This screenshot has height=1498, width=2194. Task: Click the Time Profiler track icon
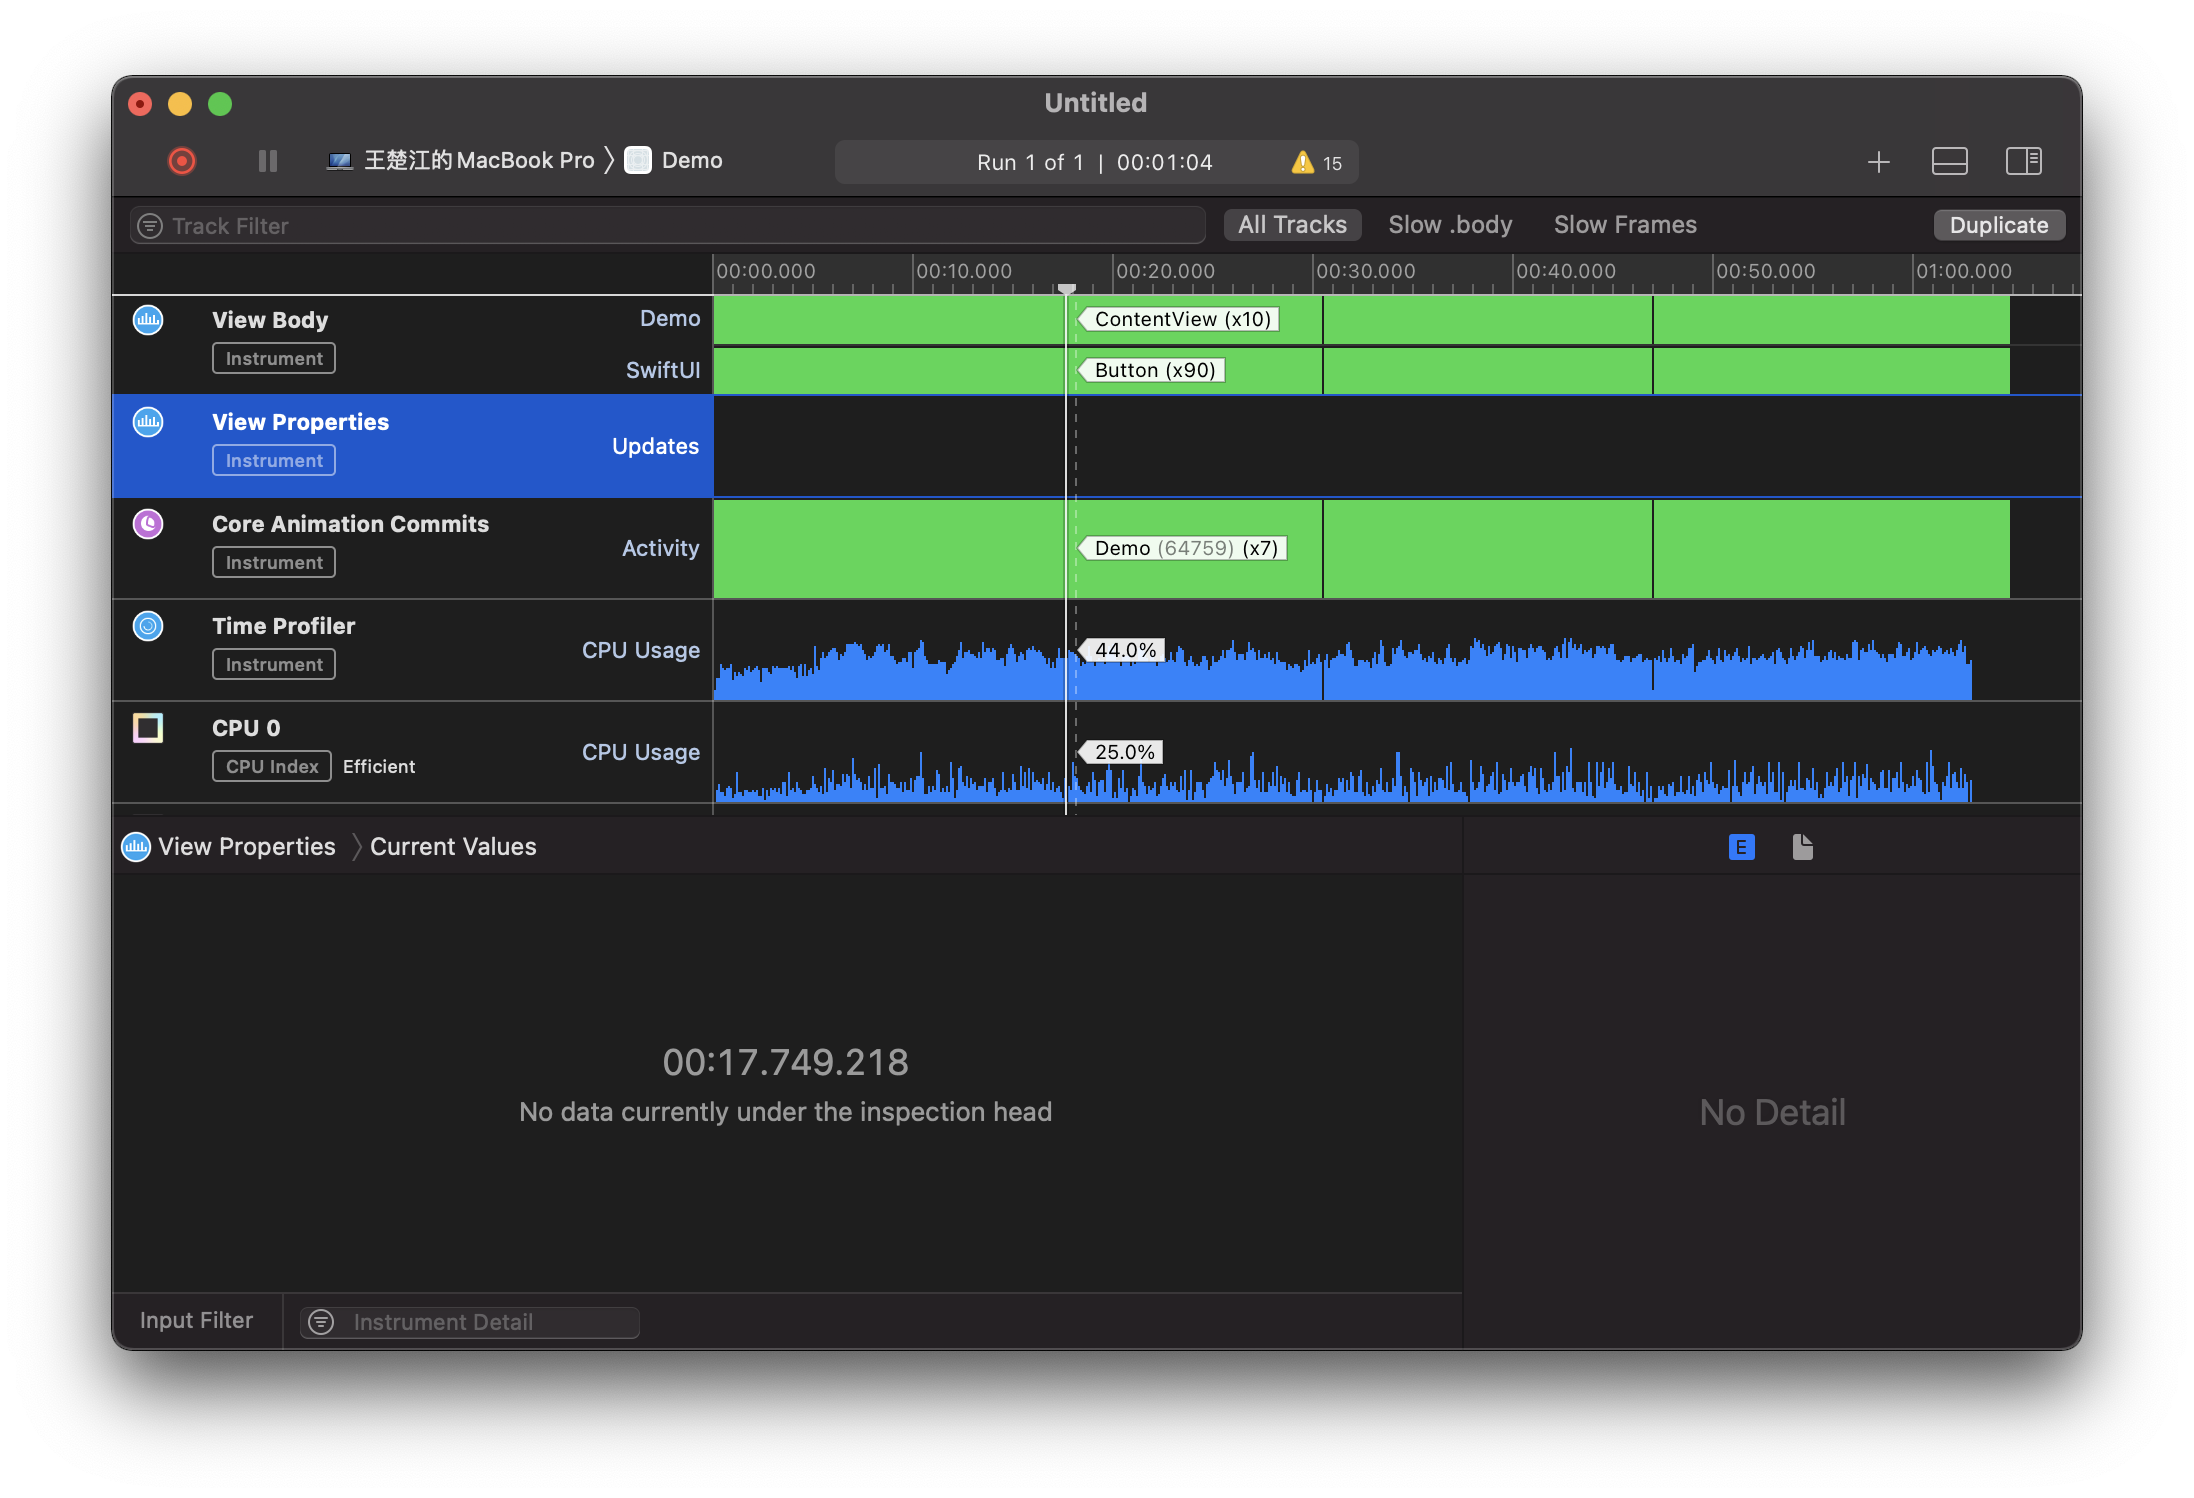(x=148, y=626)
